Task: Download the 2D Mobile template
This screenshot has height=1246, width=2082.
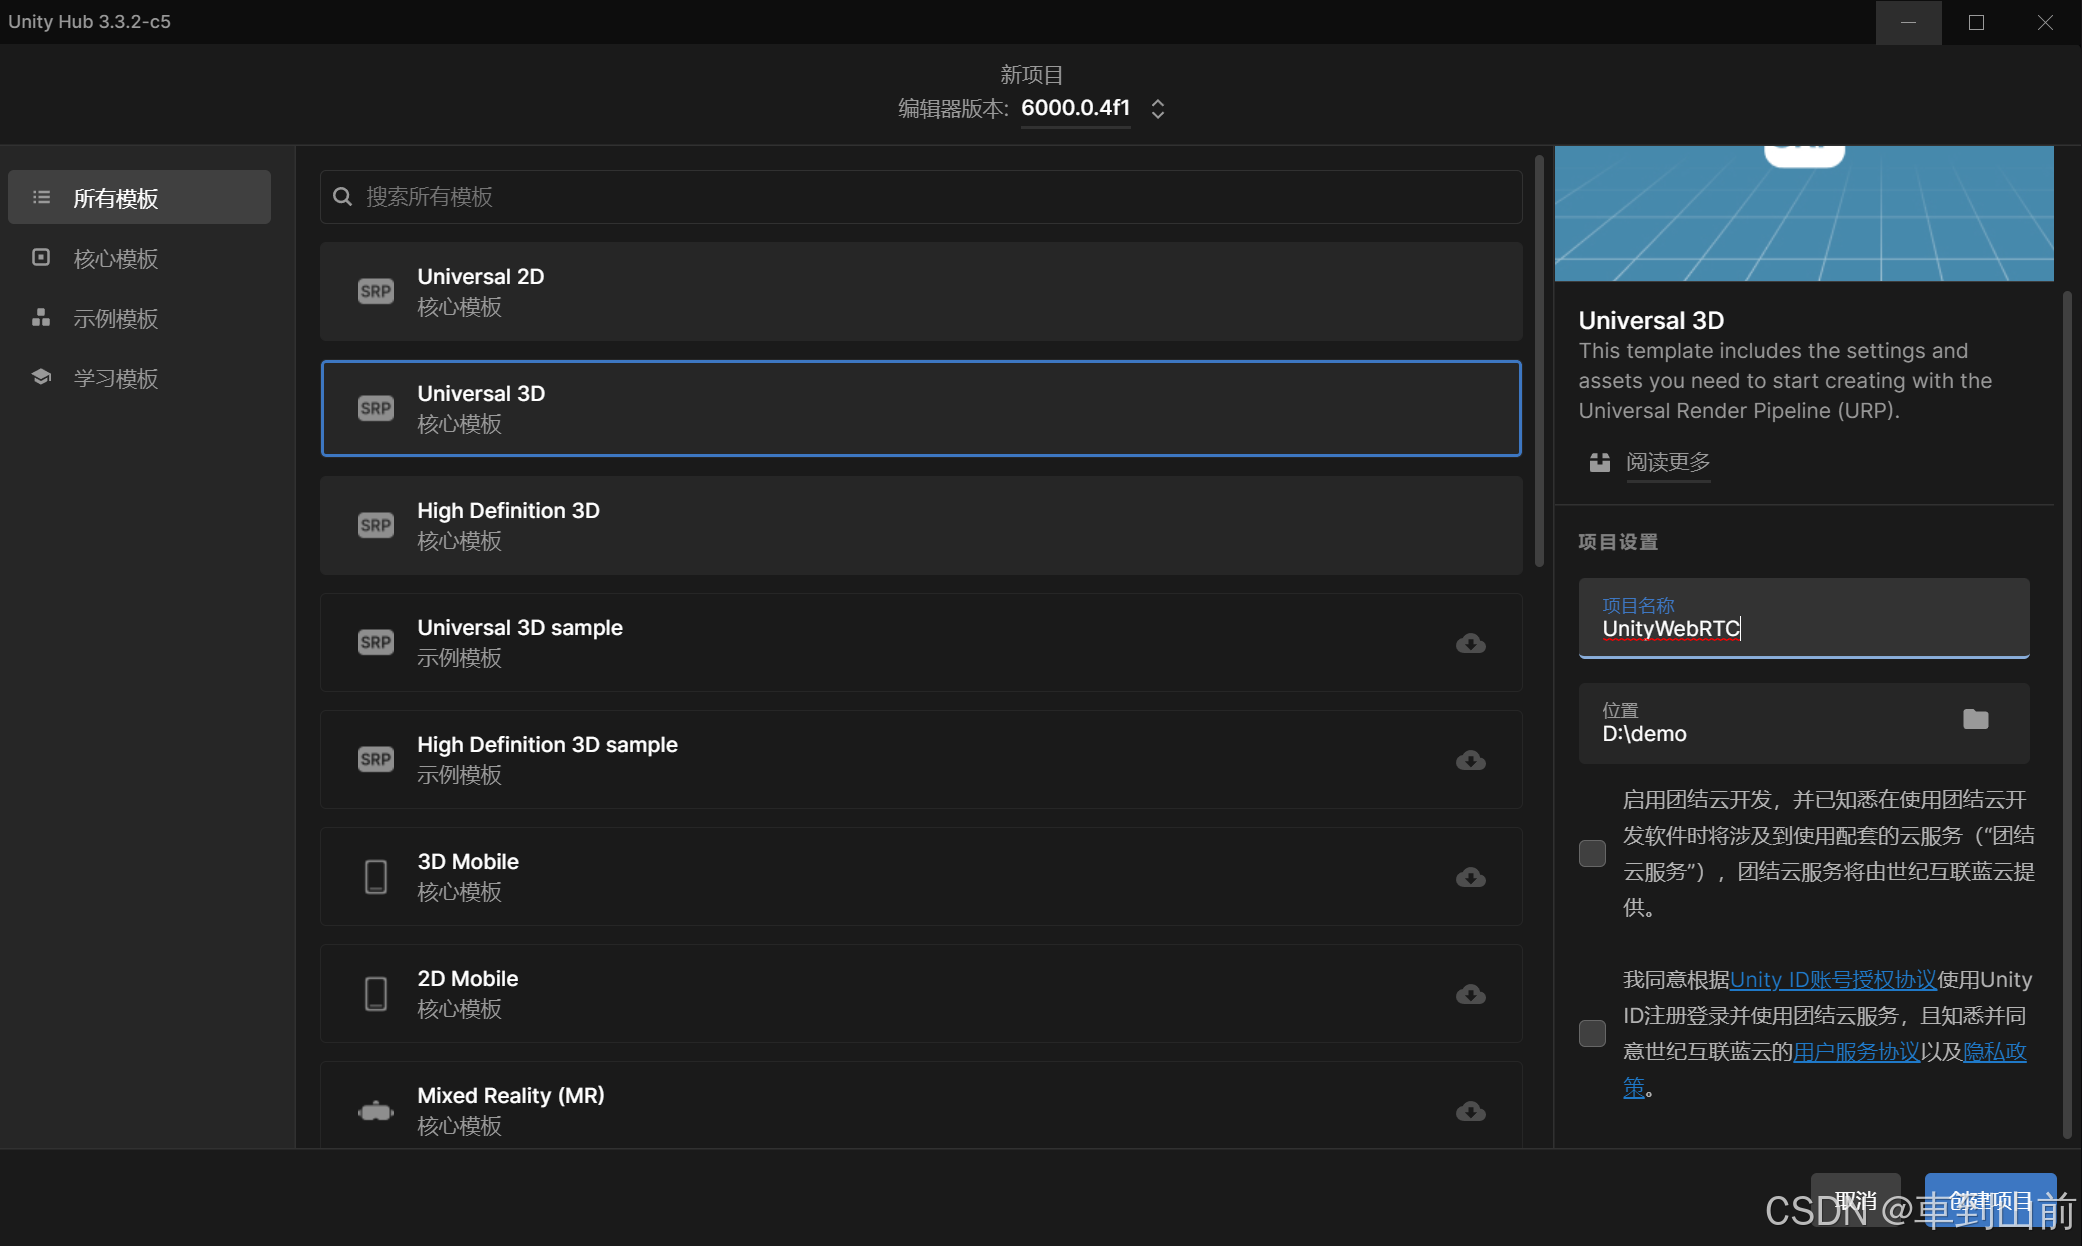Action: [x=1470, y=994]
